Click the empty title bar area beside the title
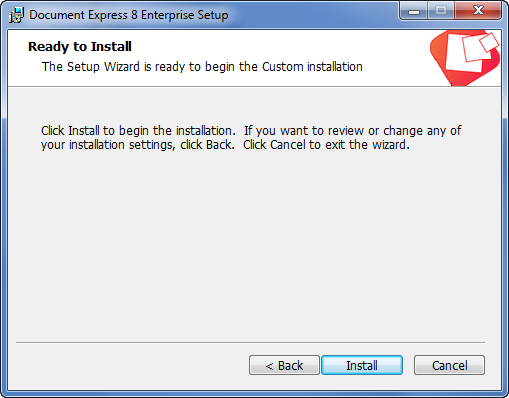 [313, 15]
